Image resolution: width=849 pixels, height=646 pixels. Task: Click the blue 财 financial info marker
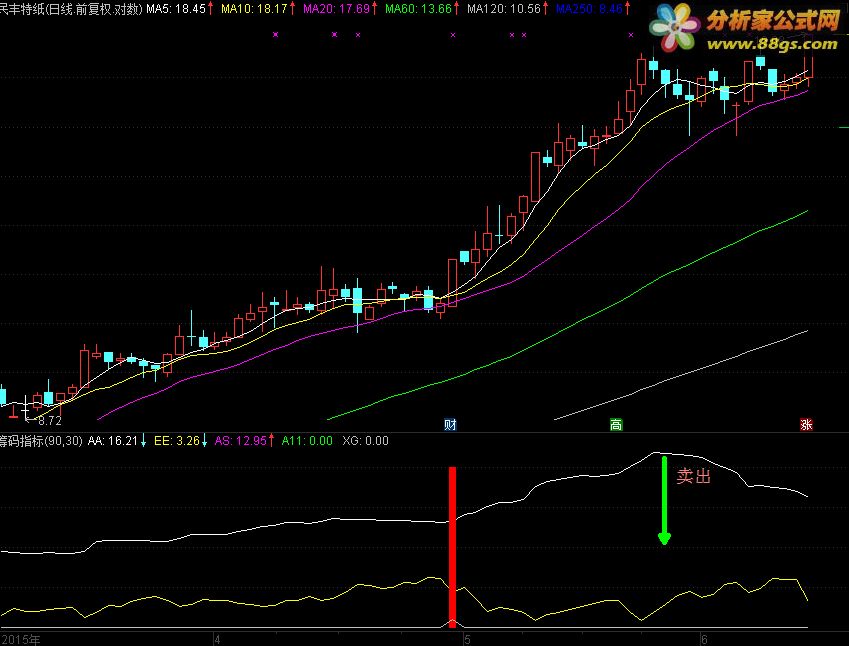pyautogui.click(x=450, y=425)
